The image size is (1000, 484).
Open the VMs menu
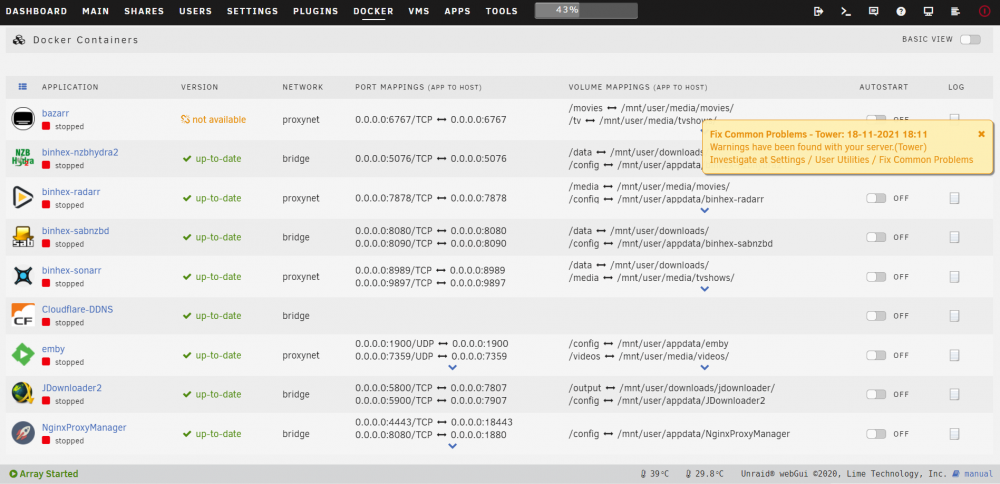pos(419,11)
